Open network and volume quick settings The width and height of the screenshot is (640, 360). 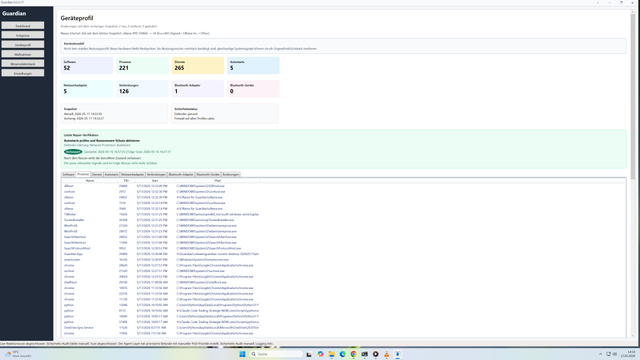[611, 354]
